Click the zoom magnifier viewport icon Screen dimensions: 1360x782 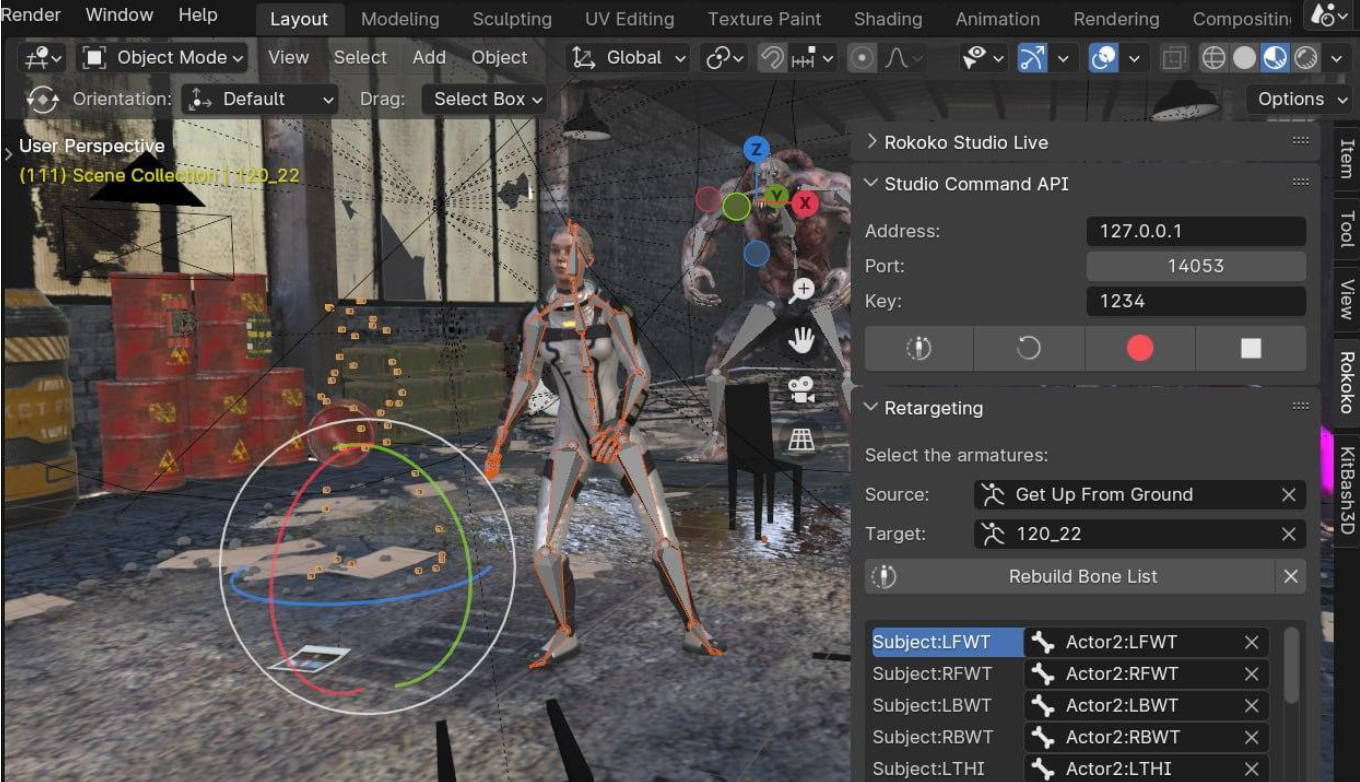pos(802,291)
